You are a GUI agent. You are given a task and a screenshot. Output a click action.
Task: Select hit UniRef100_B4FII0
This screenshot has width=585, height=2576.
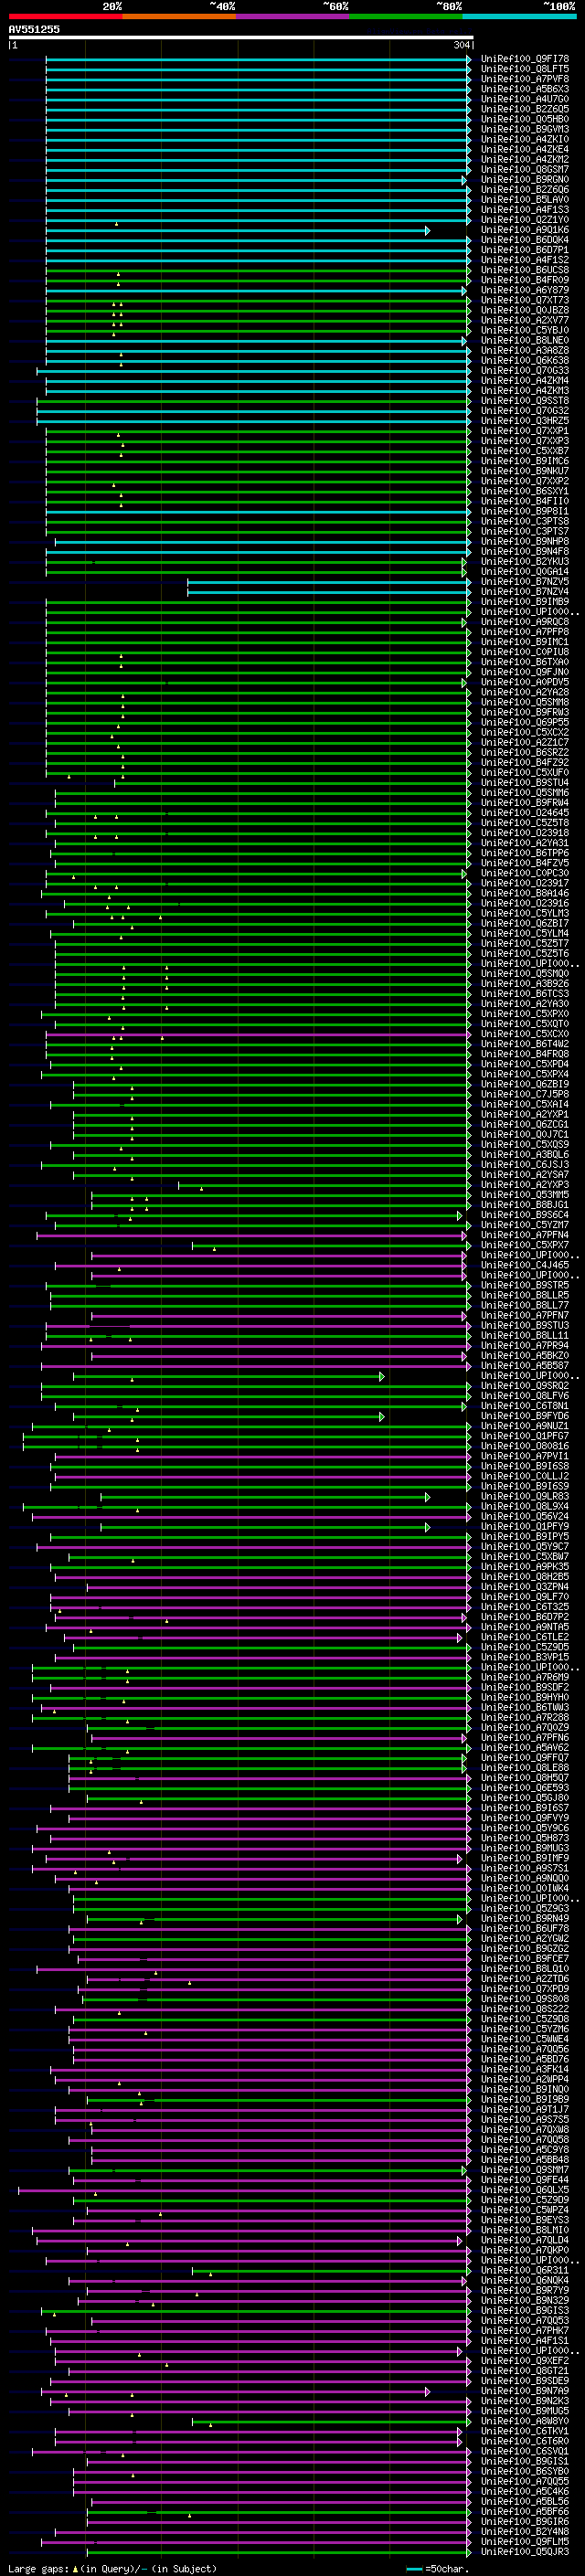pos(525,501)
